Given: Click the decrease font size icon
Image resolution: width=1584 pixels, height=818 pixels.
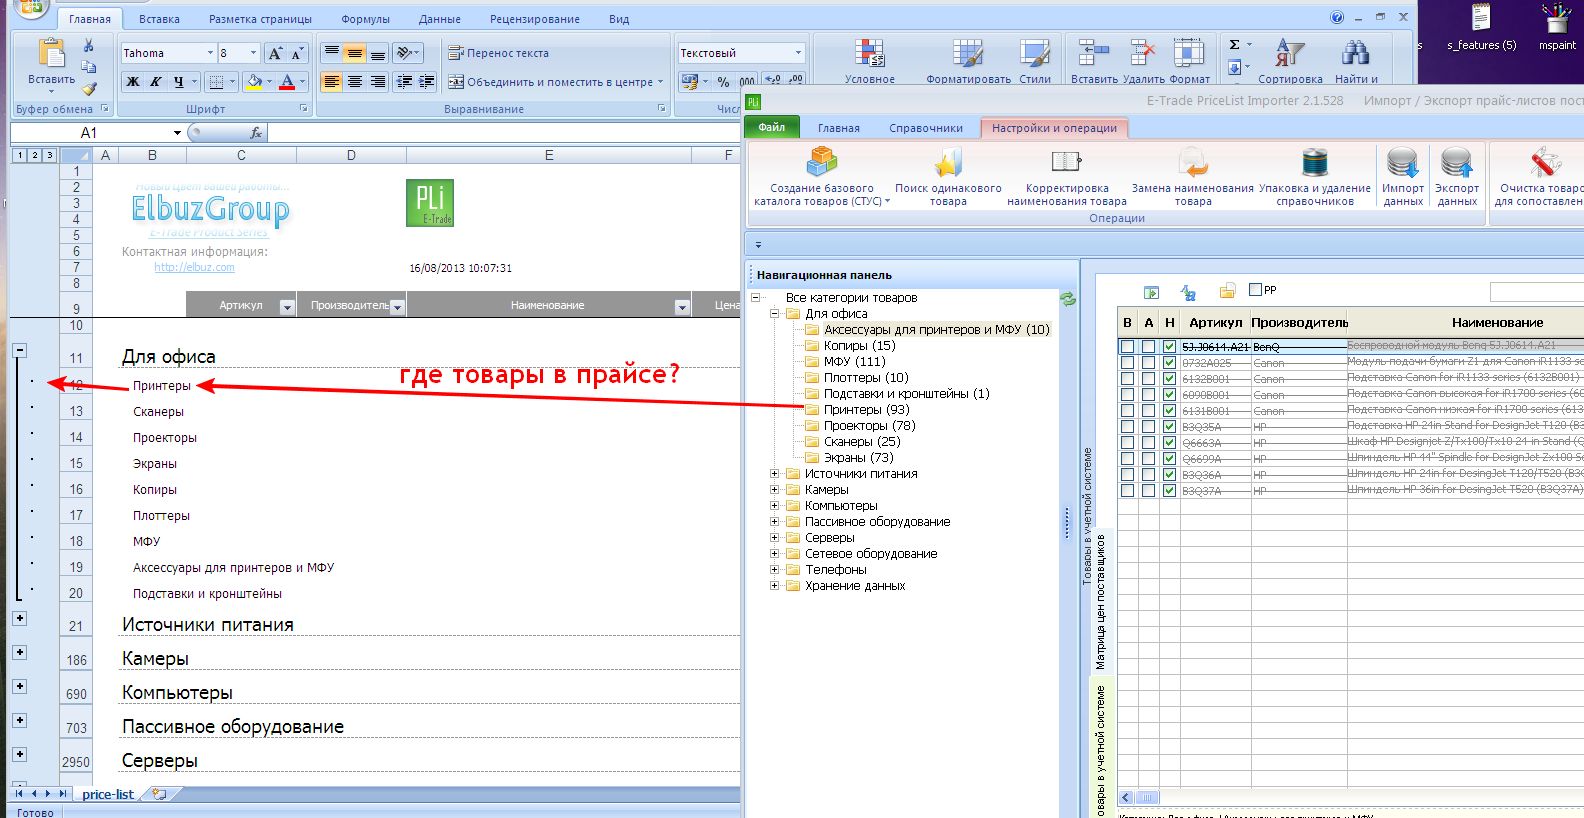Looking at the screenshot, I should 297,53.
